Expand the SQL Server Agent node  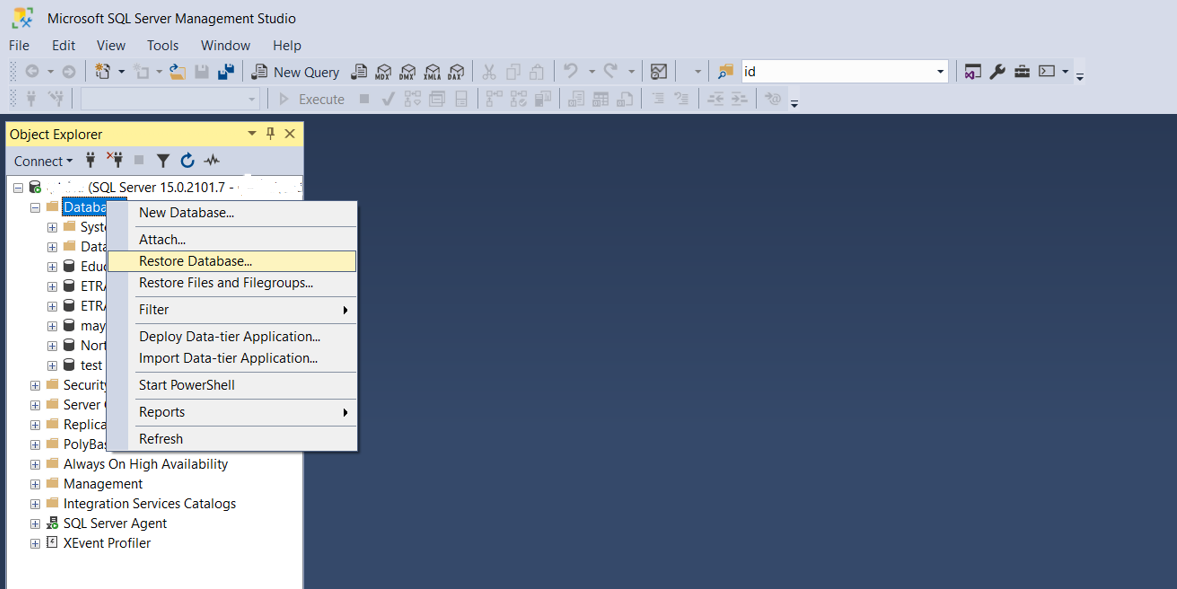[35, 524]
